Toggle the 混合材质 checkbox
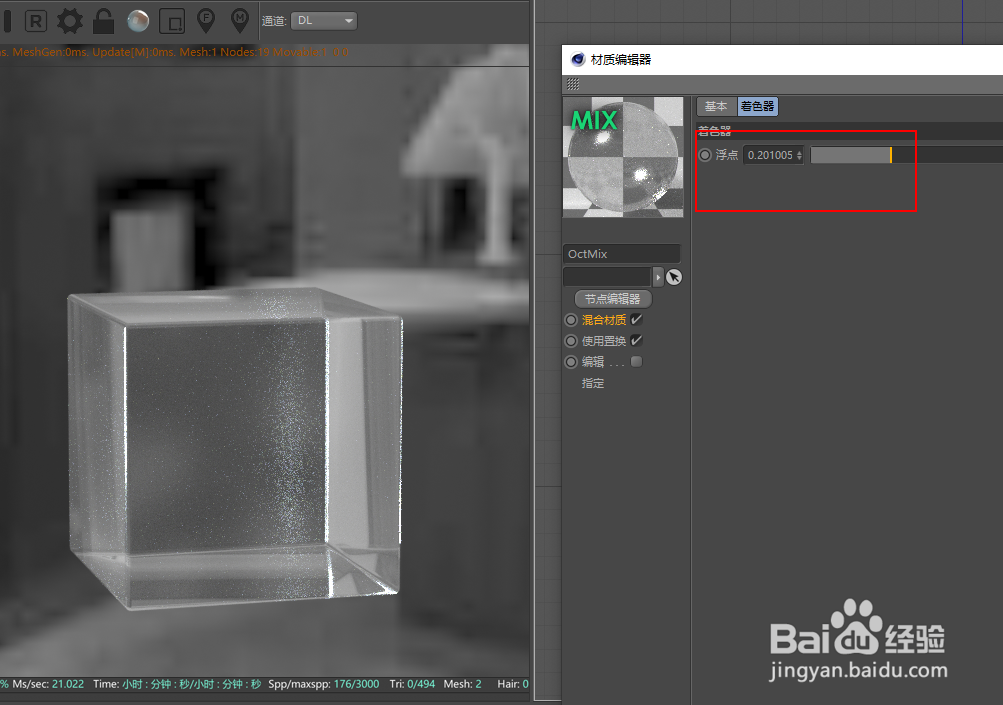Image resolution: width=1003 pixels, height=705 pixels. click(636, 319)
